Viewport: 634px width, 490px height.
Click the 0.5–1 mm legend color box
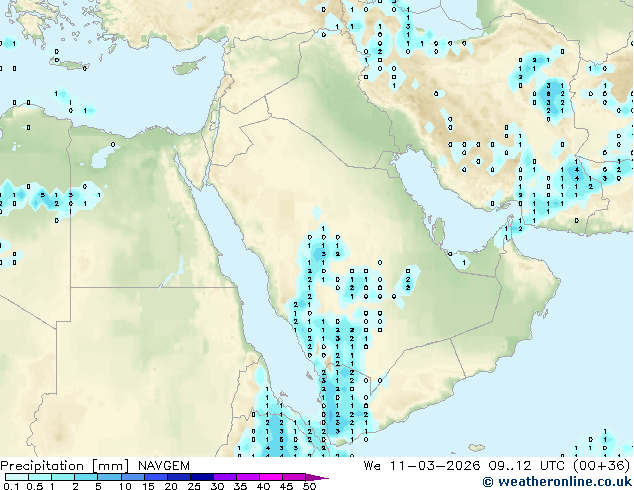tap(40, 477)
